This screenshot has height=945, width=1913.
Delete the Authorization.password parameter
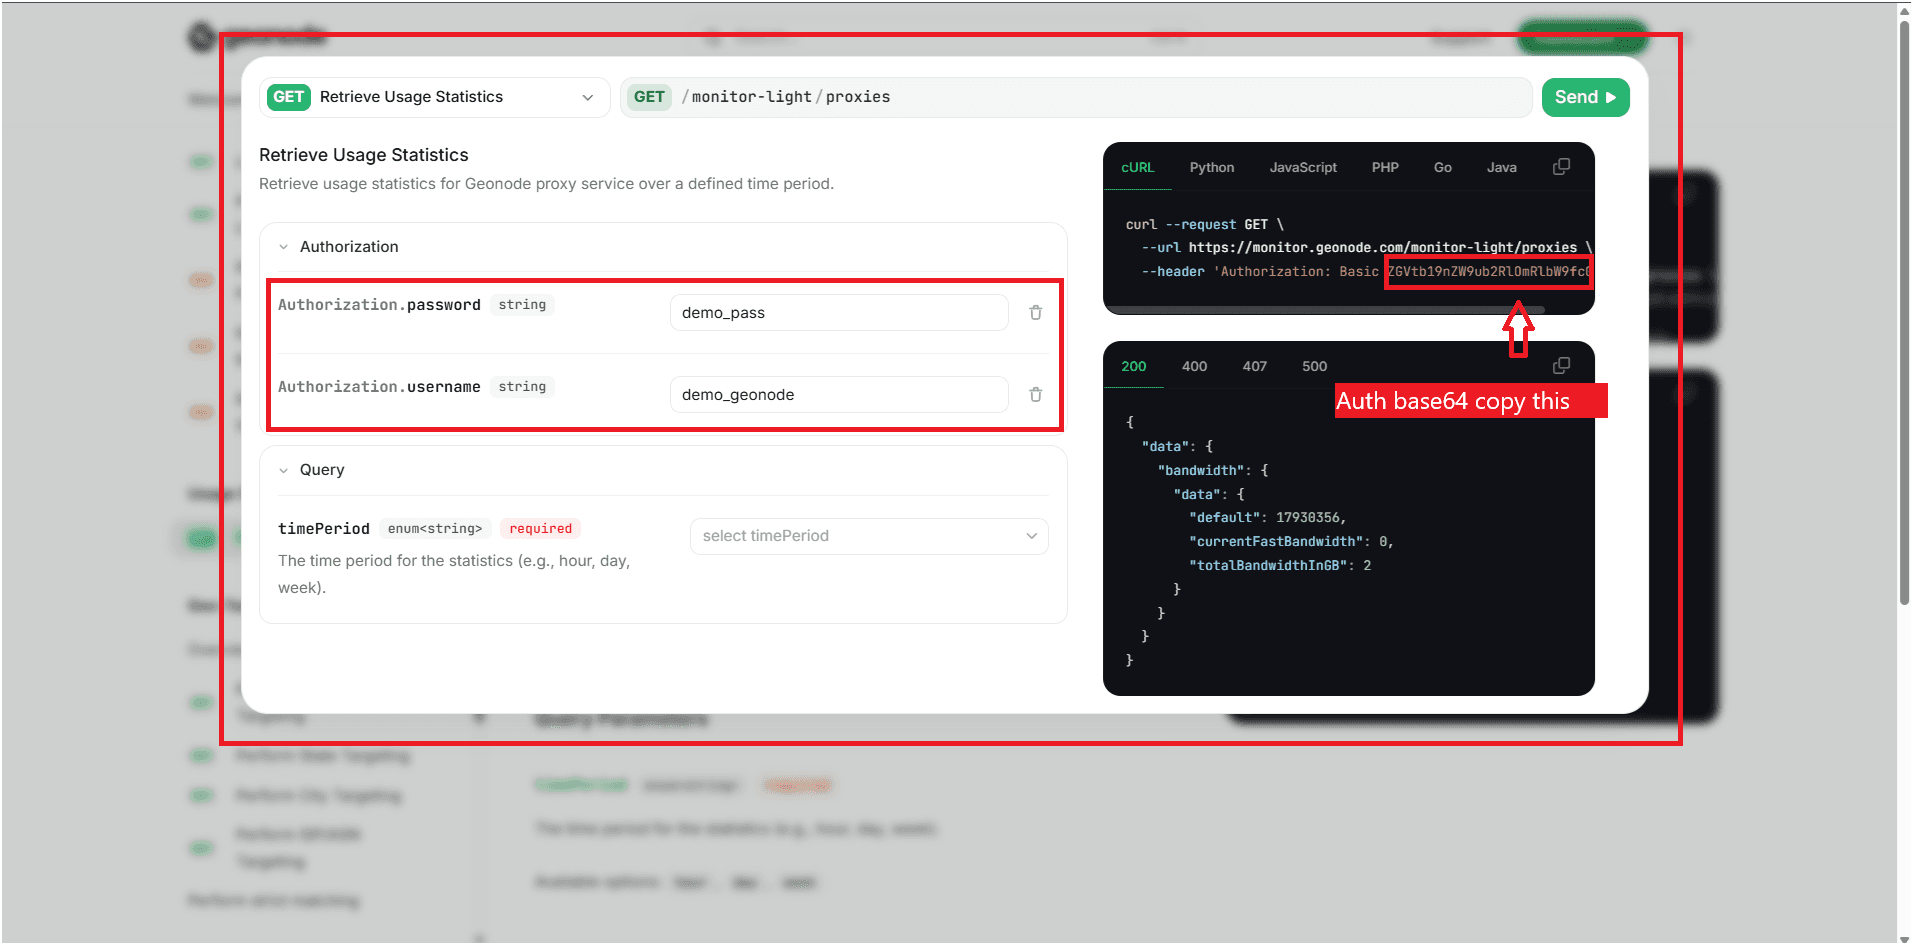pyautogui.click(x=1035, y=312)
